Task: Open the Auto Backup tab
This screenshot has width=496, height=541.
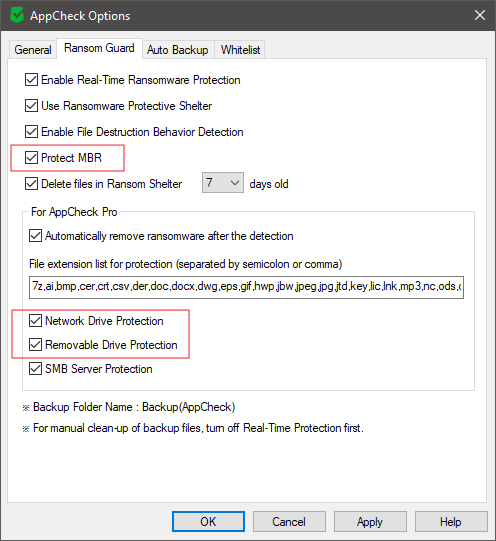Action: [x=178, y=50]
